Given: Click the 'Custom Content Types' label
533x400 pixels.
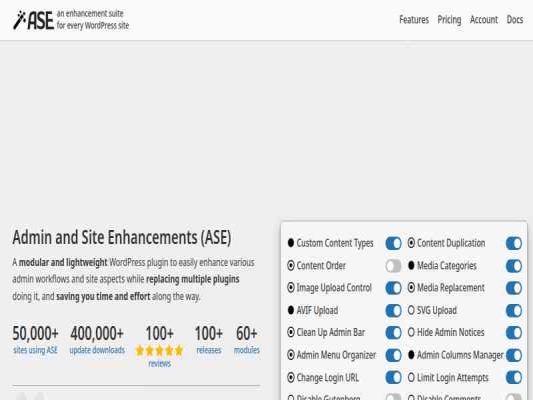Looking at the screenshot, I should (x=335, y=243).
